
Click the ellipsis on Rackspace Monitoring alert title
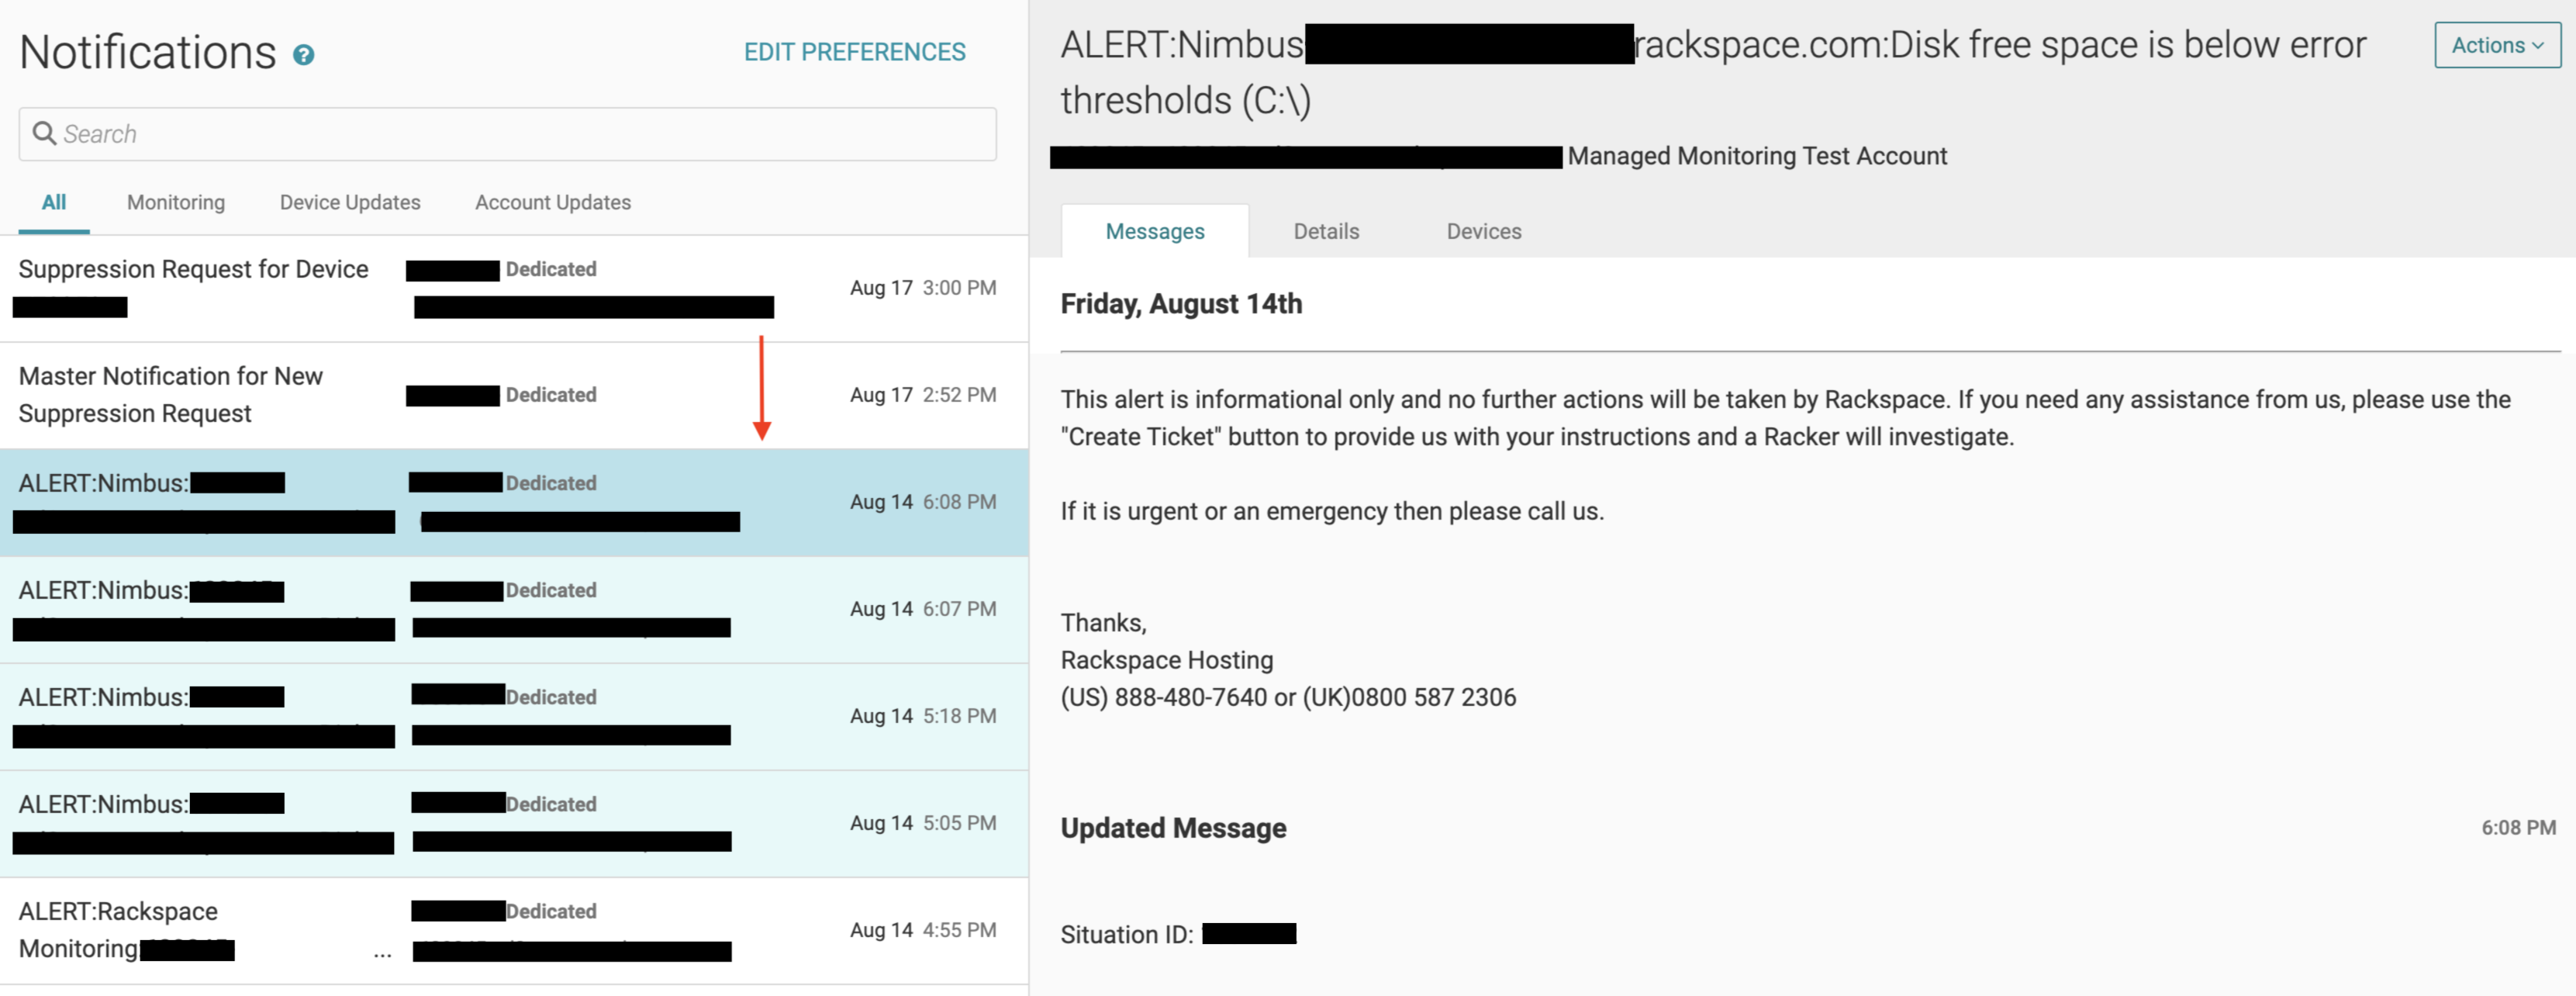pos(382,953)
